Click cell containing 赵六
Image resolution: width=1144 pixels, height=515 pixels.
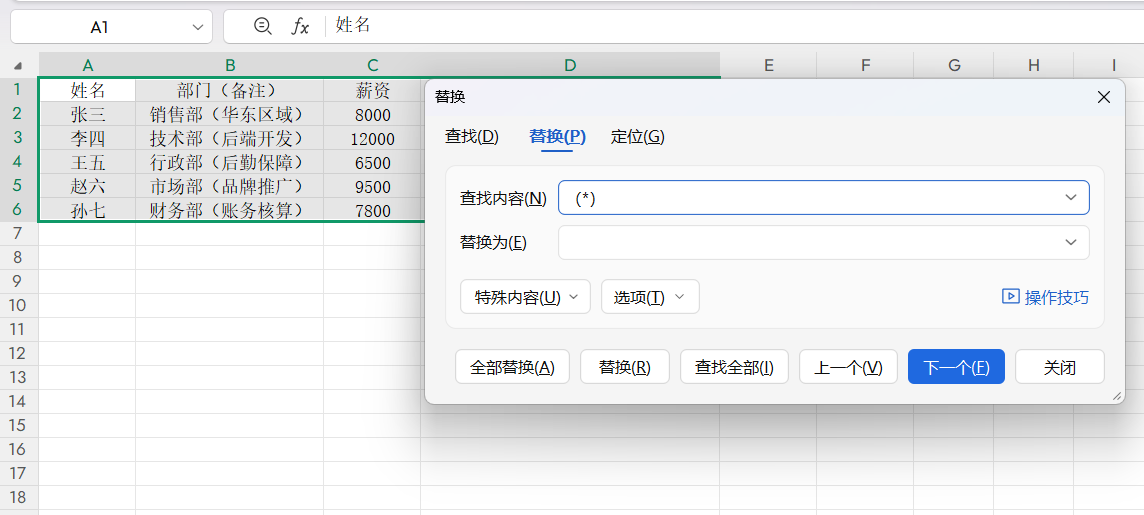coord(88,187)
